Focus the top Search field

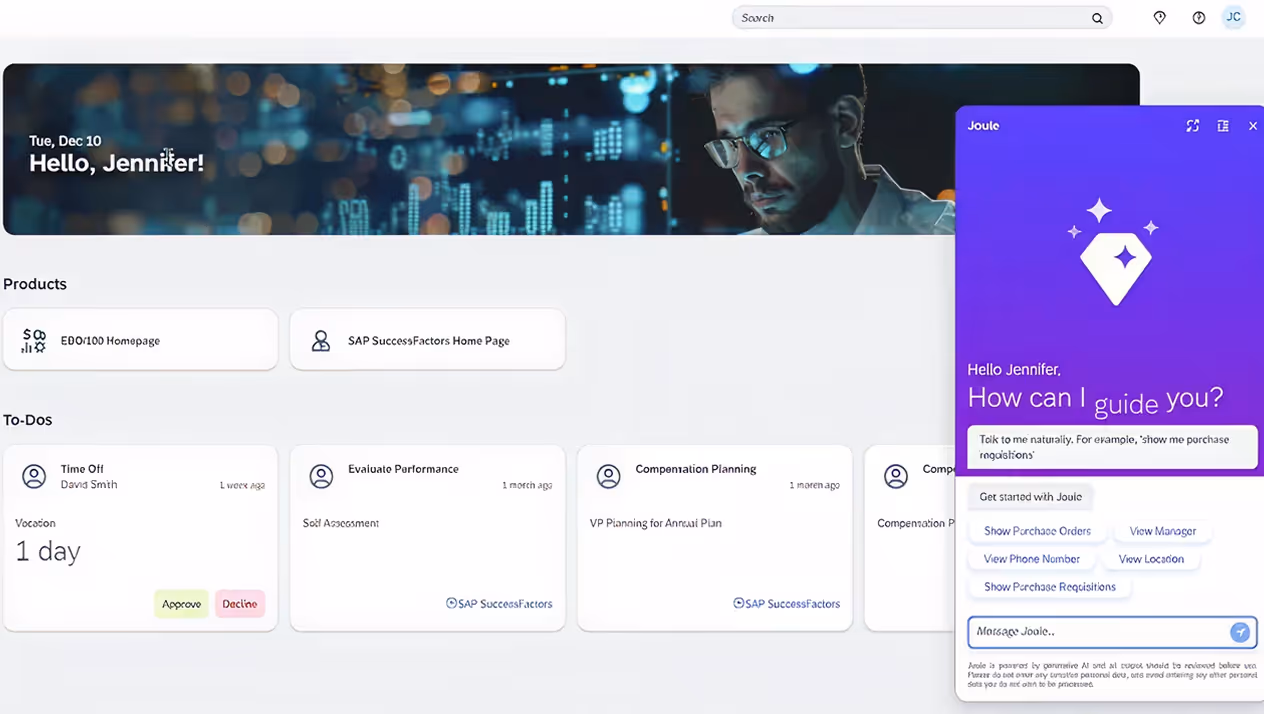pos(922,18)
